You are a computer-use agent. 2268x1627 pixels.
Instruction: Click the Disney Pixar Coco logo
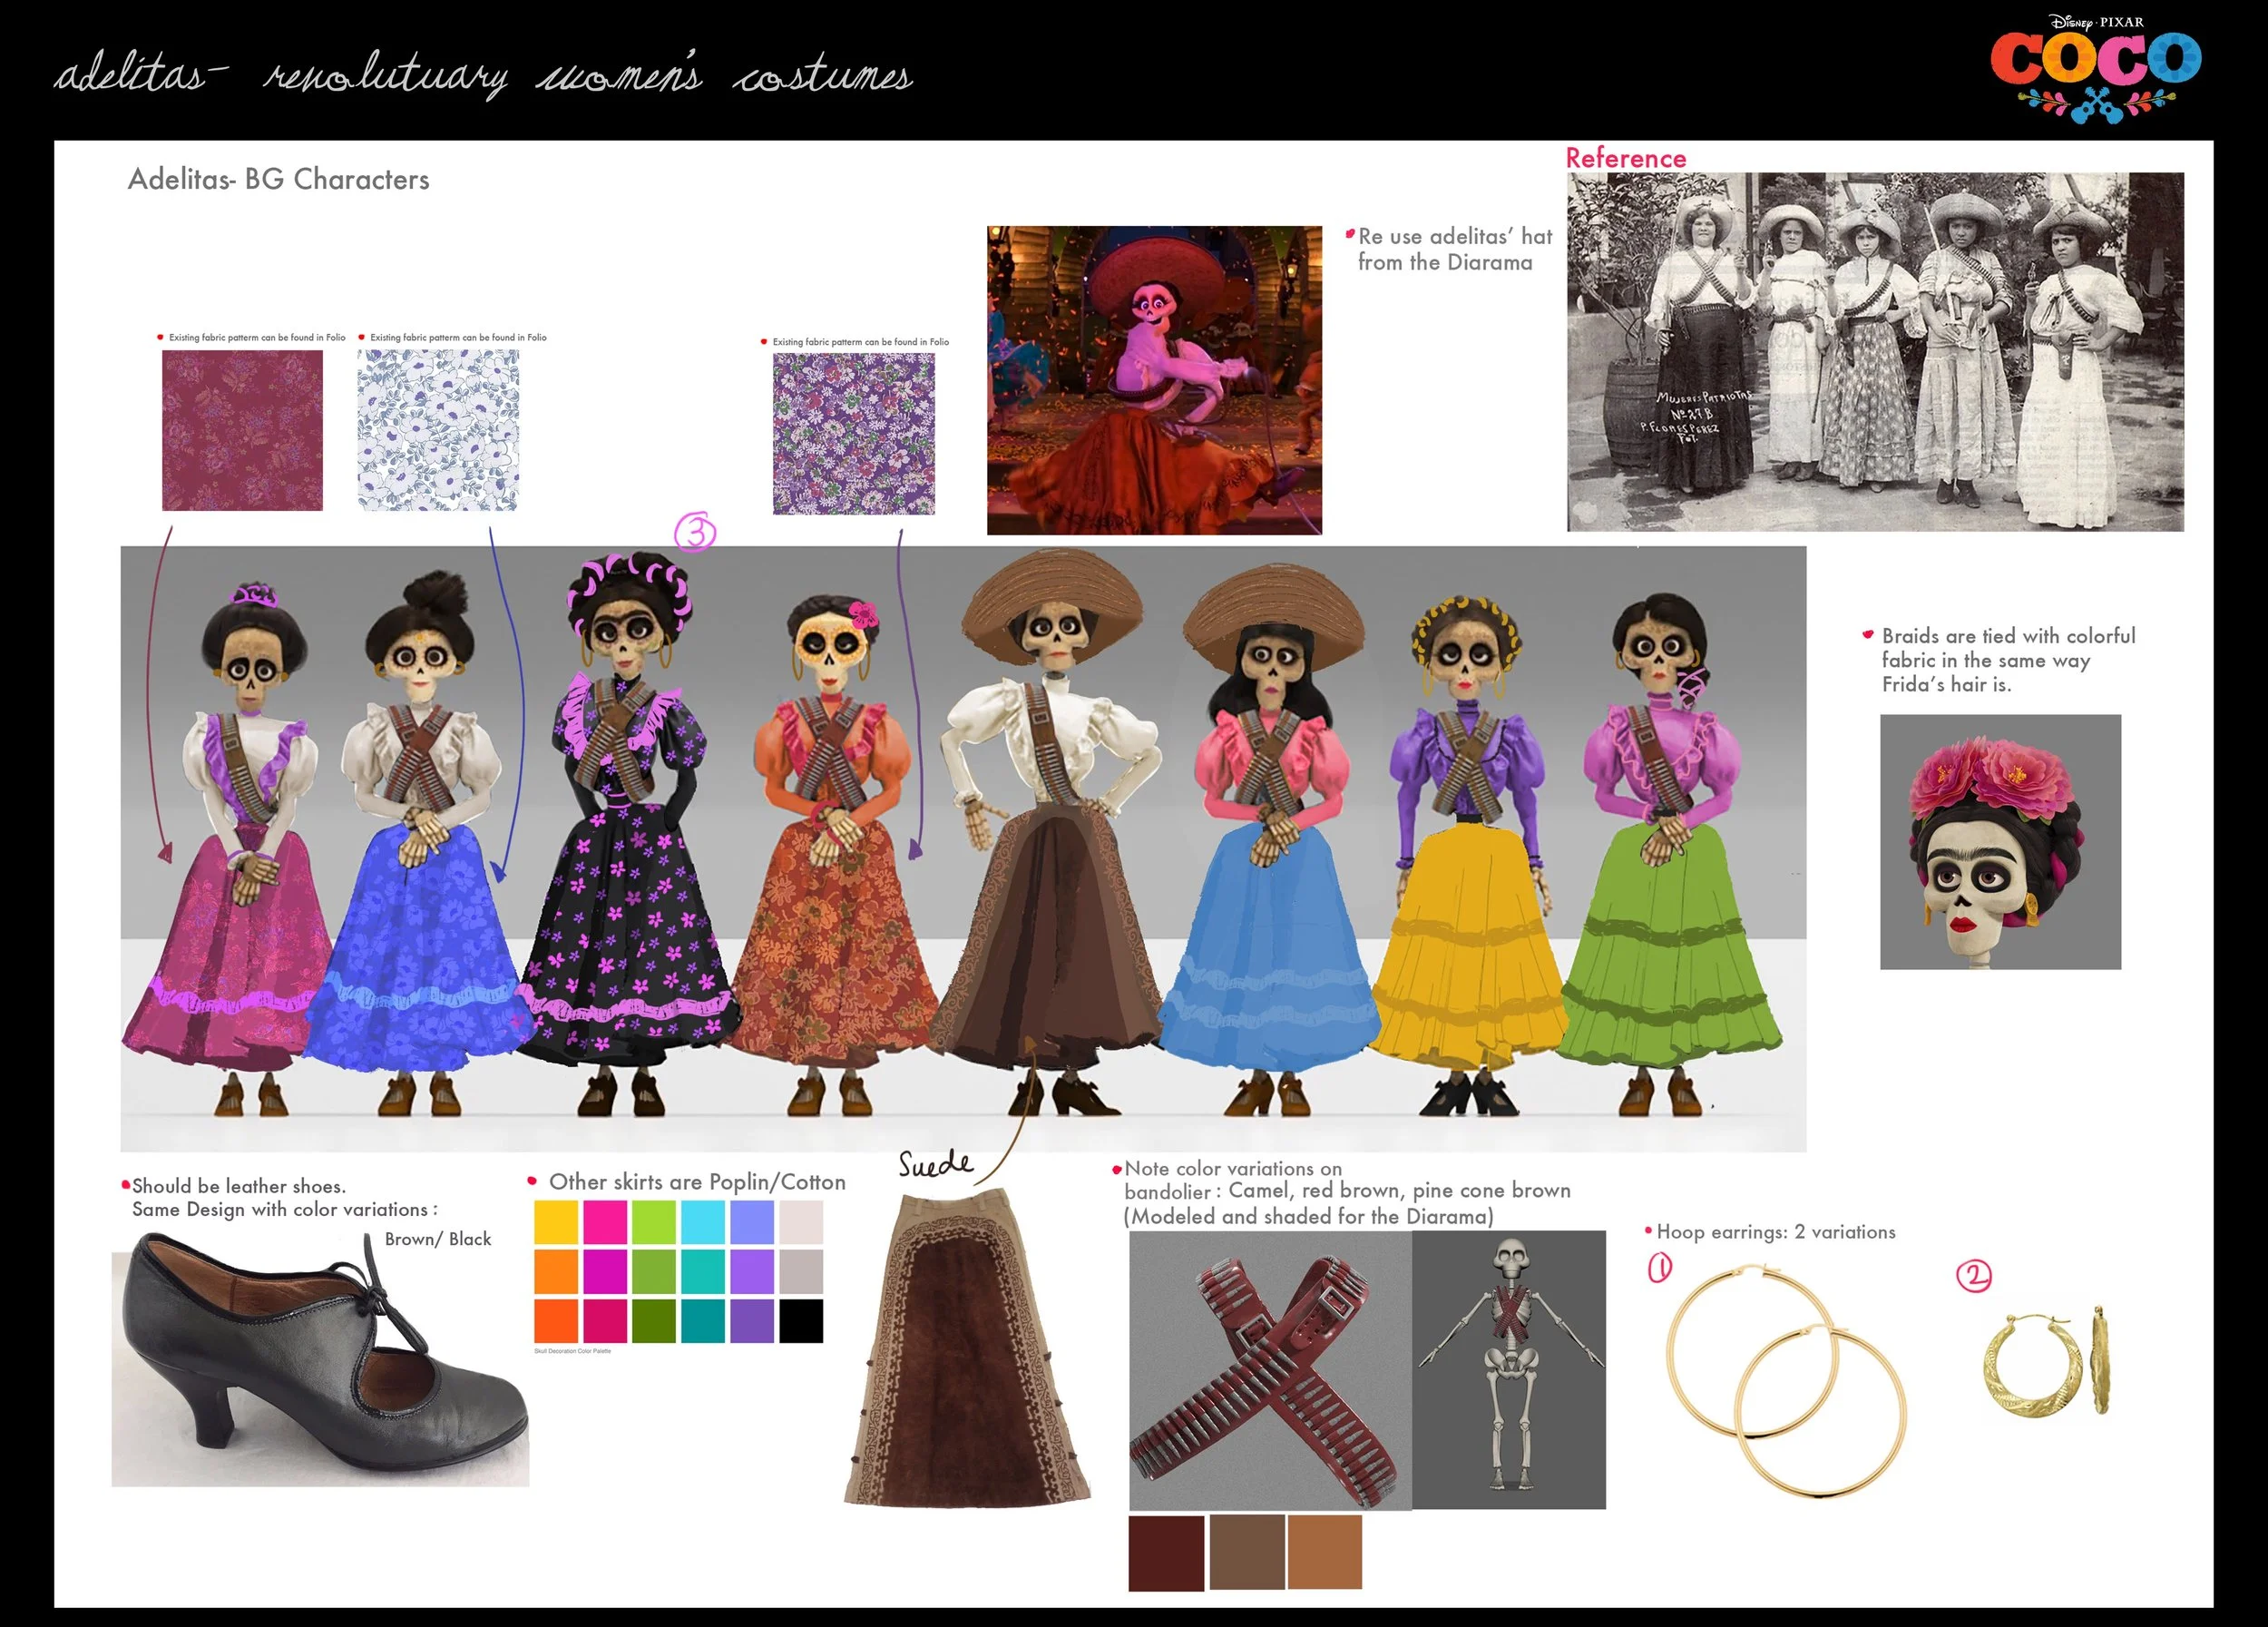(2095, 68)
